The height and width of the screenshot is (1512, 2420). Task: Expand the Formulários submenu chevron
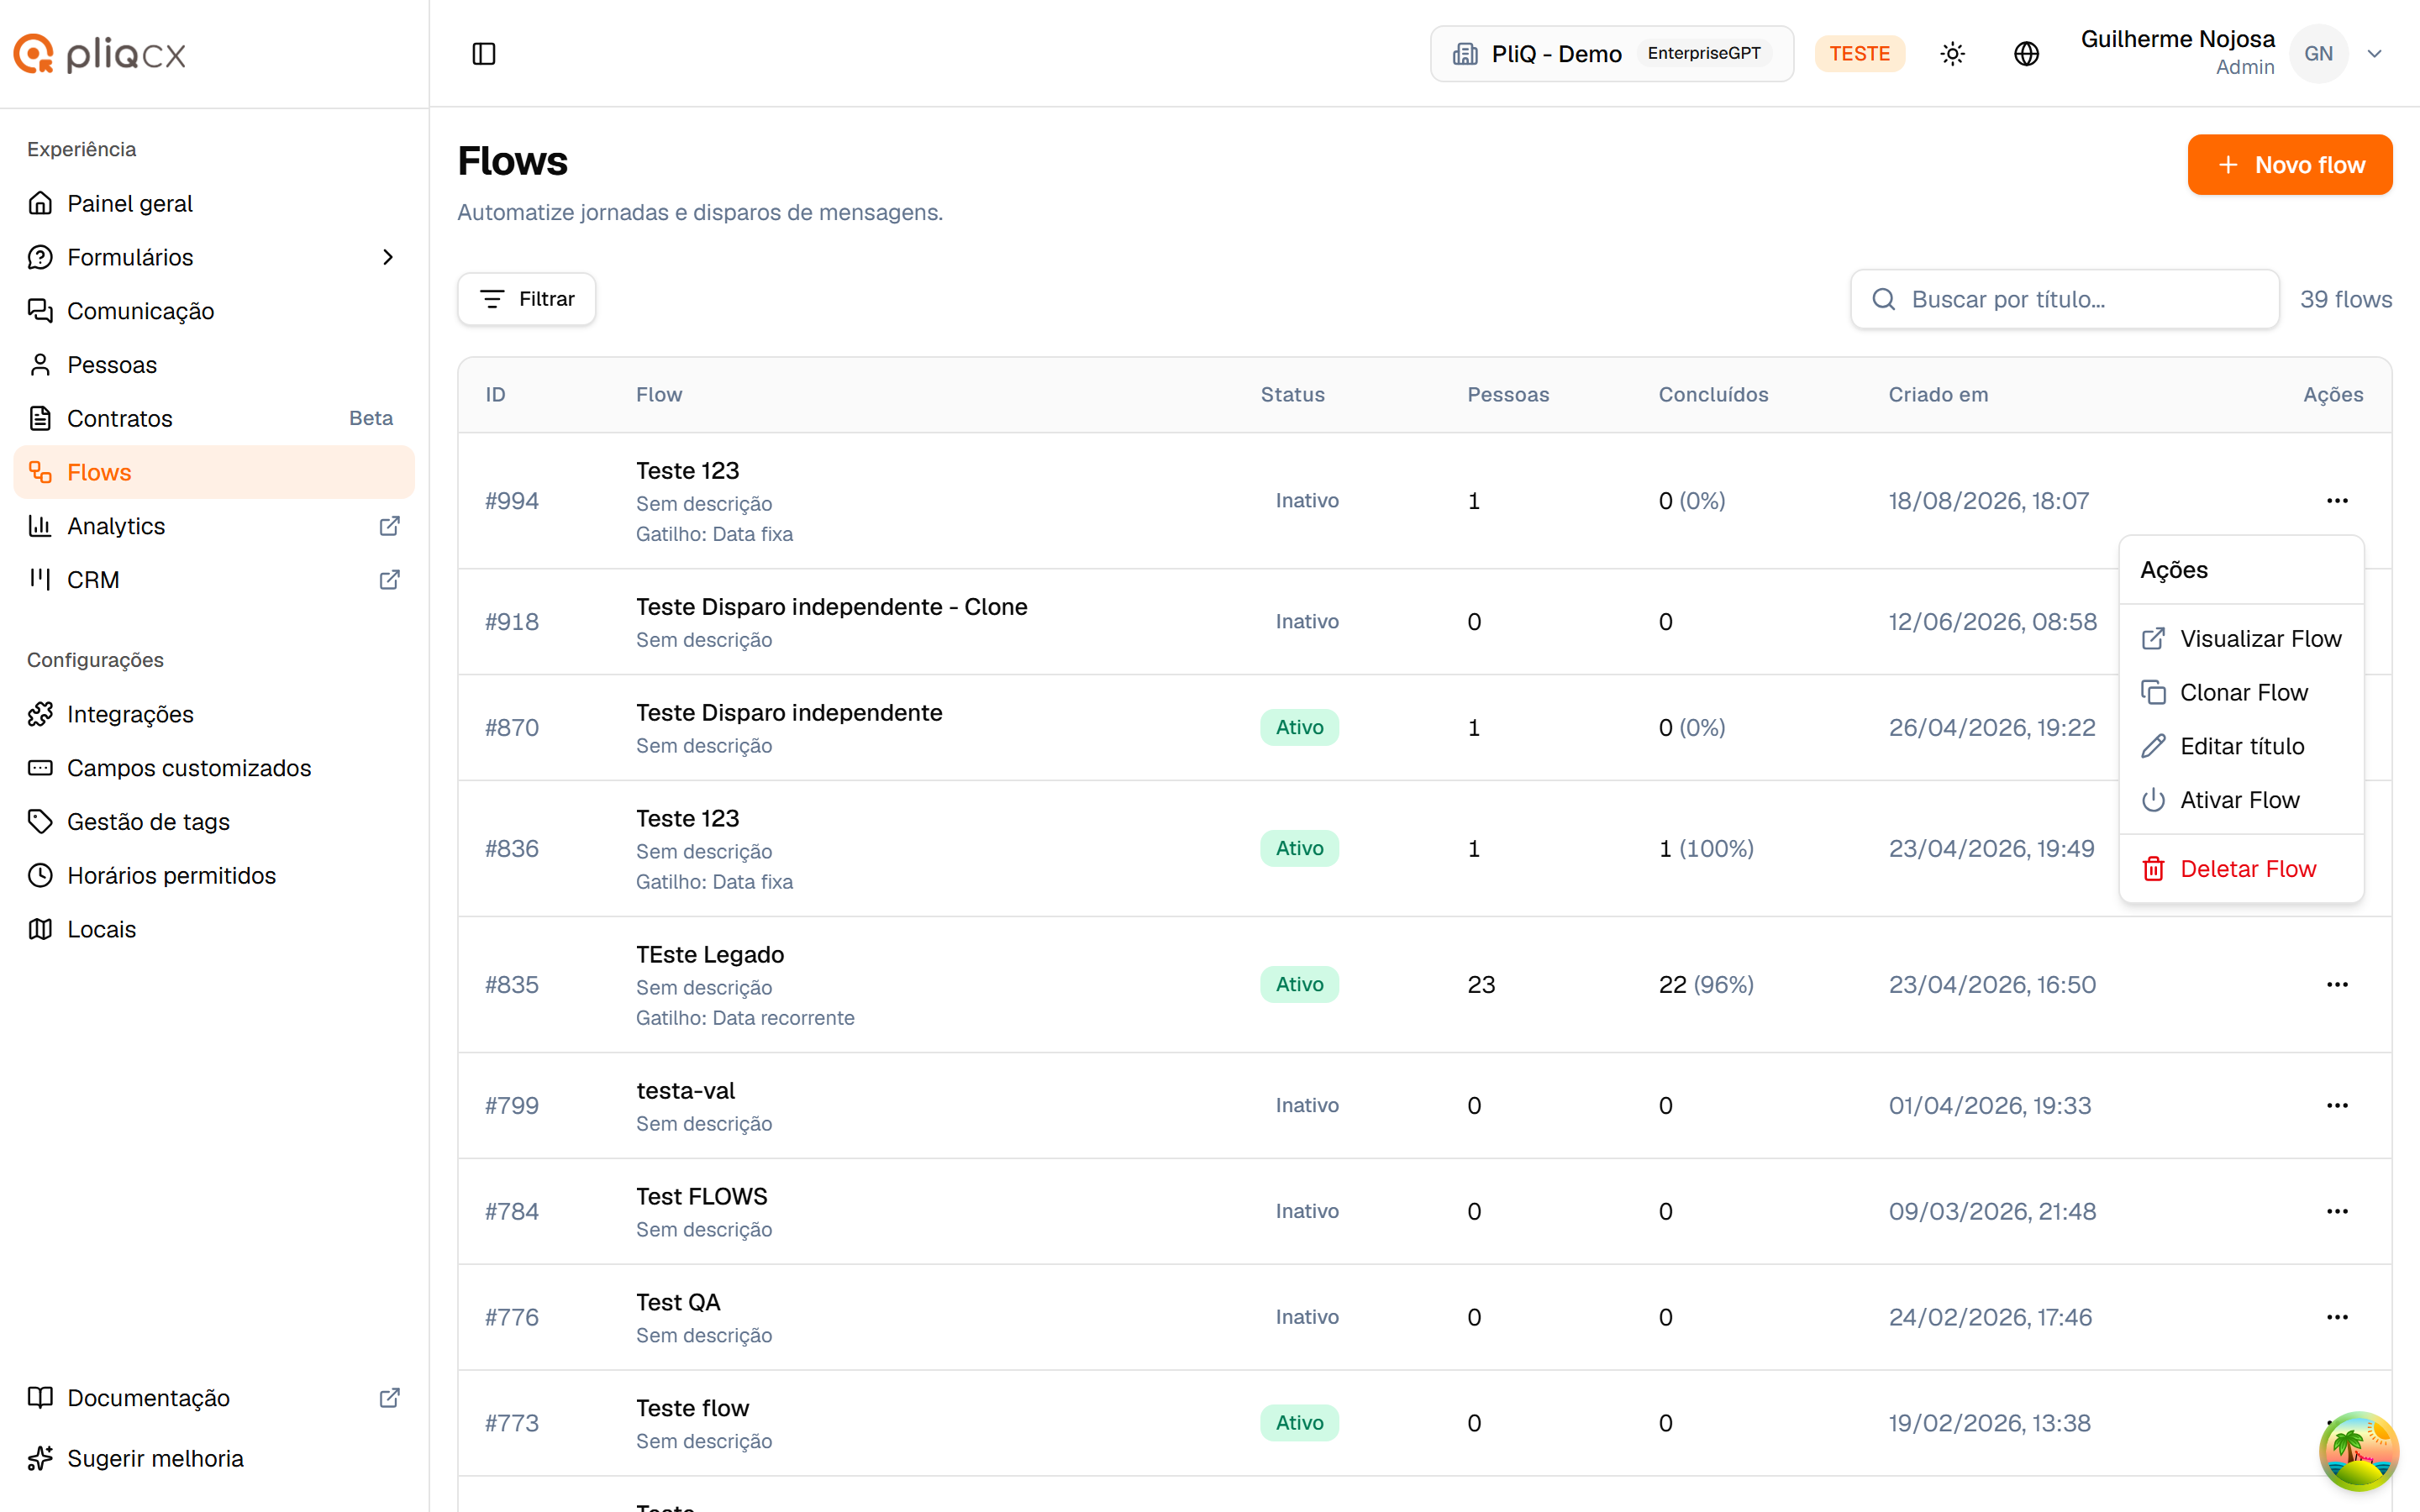[388, 257]
